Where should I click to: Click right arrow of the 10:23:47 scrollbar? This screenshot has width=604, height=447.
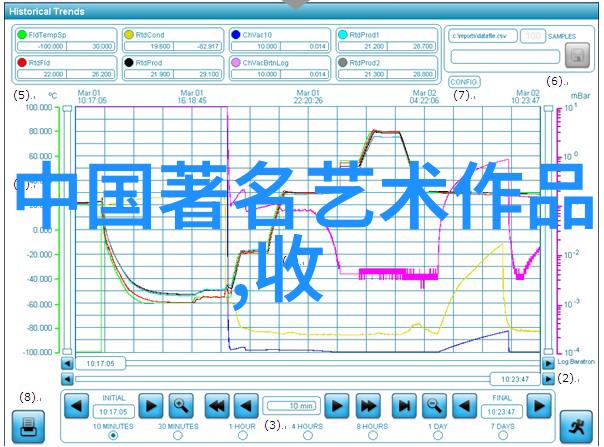548,380
